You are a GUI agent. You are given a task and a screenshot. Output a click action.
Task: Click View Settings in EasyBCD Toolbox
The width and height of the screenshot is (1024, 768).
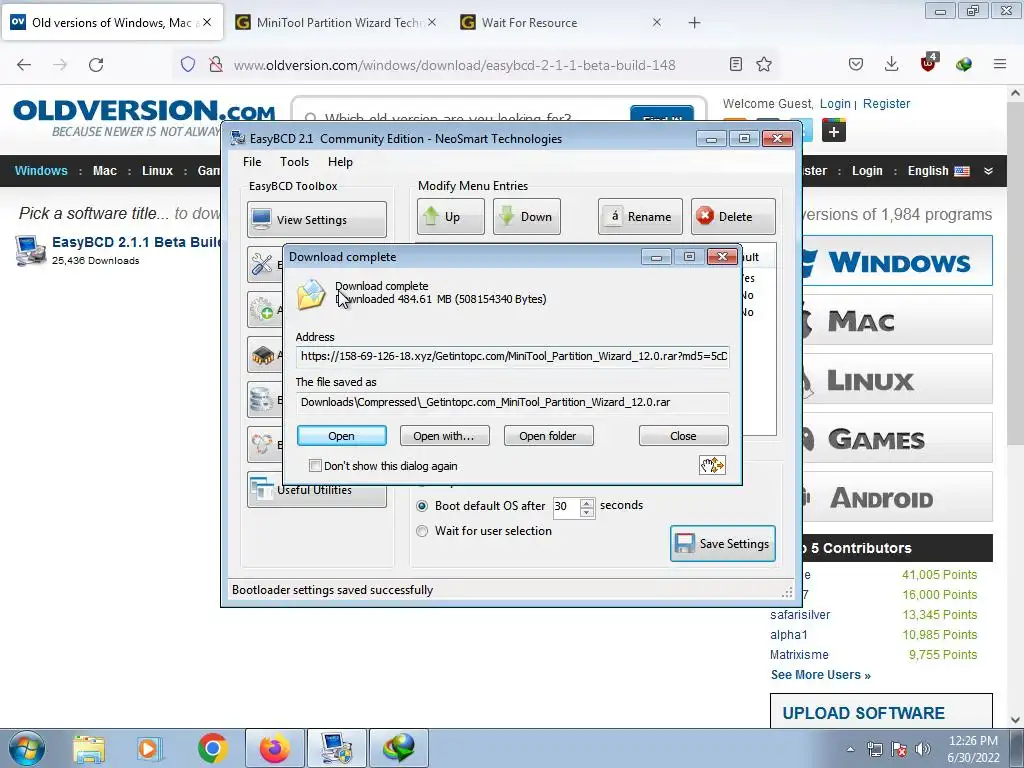pyautogui.click(x=317, y=219)
